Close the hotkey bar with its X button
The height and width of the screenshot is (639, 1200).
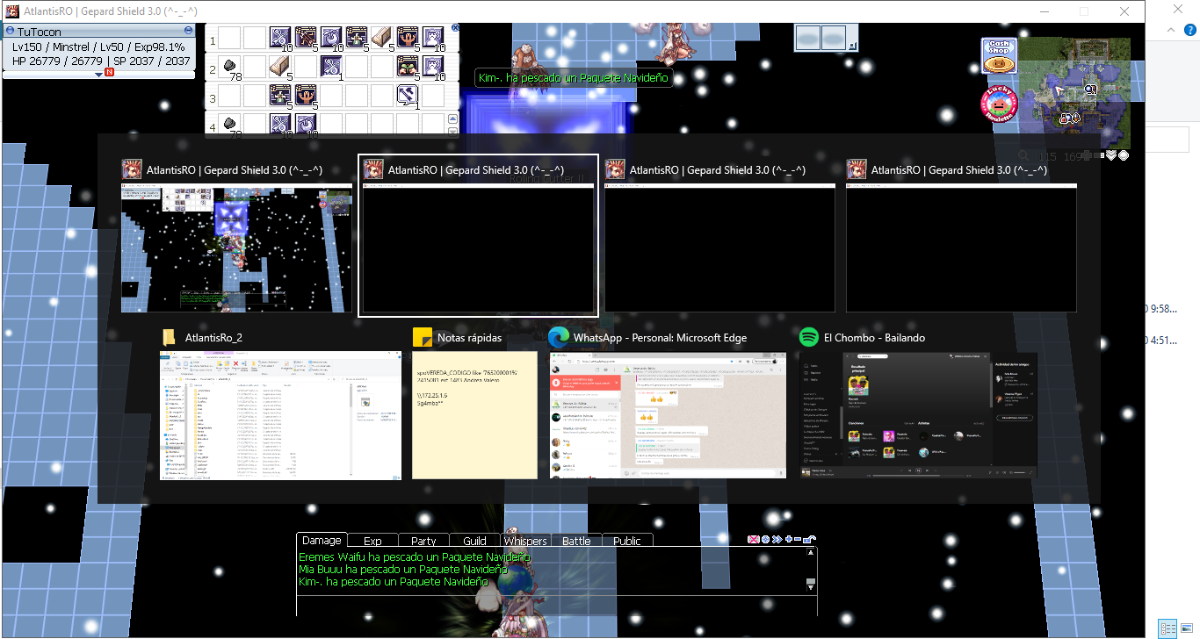tap(456, 28)
